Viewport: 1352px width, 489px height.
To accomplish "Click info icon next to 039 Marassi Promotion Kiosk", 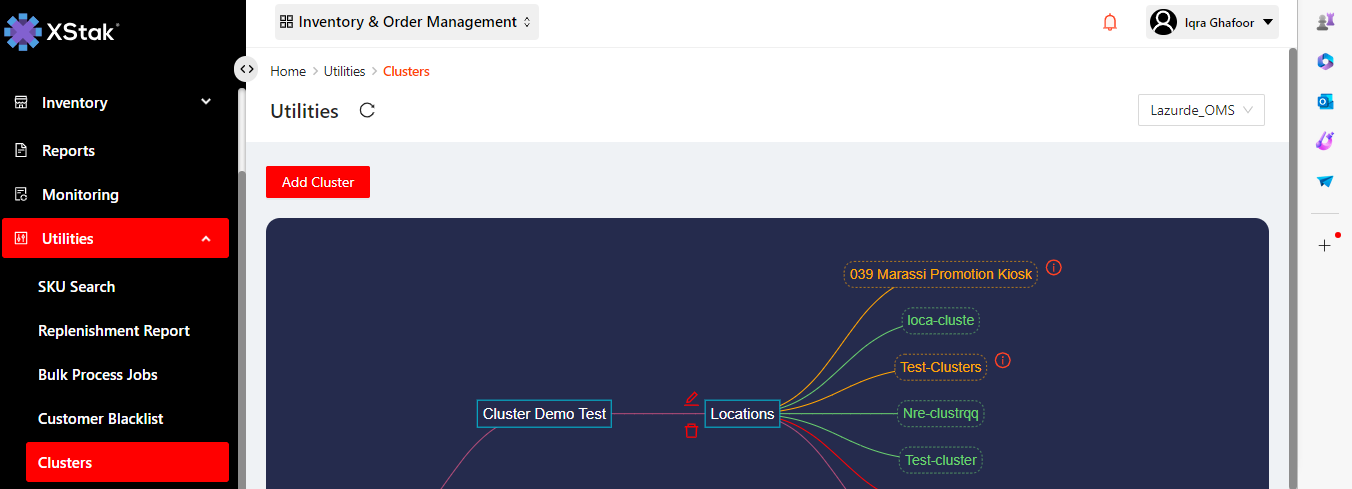I will tap(1054, 268).
